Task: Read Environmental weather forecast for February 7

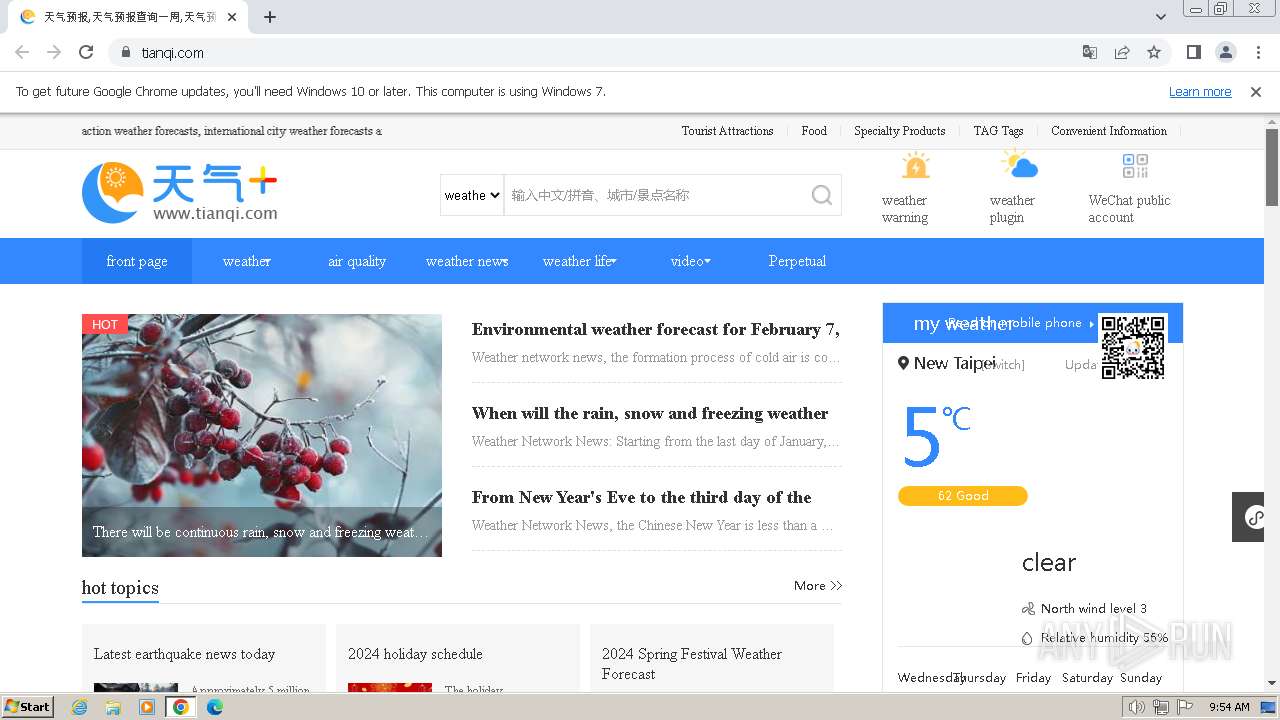Action: 655,329
